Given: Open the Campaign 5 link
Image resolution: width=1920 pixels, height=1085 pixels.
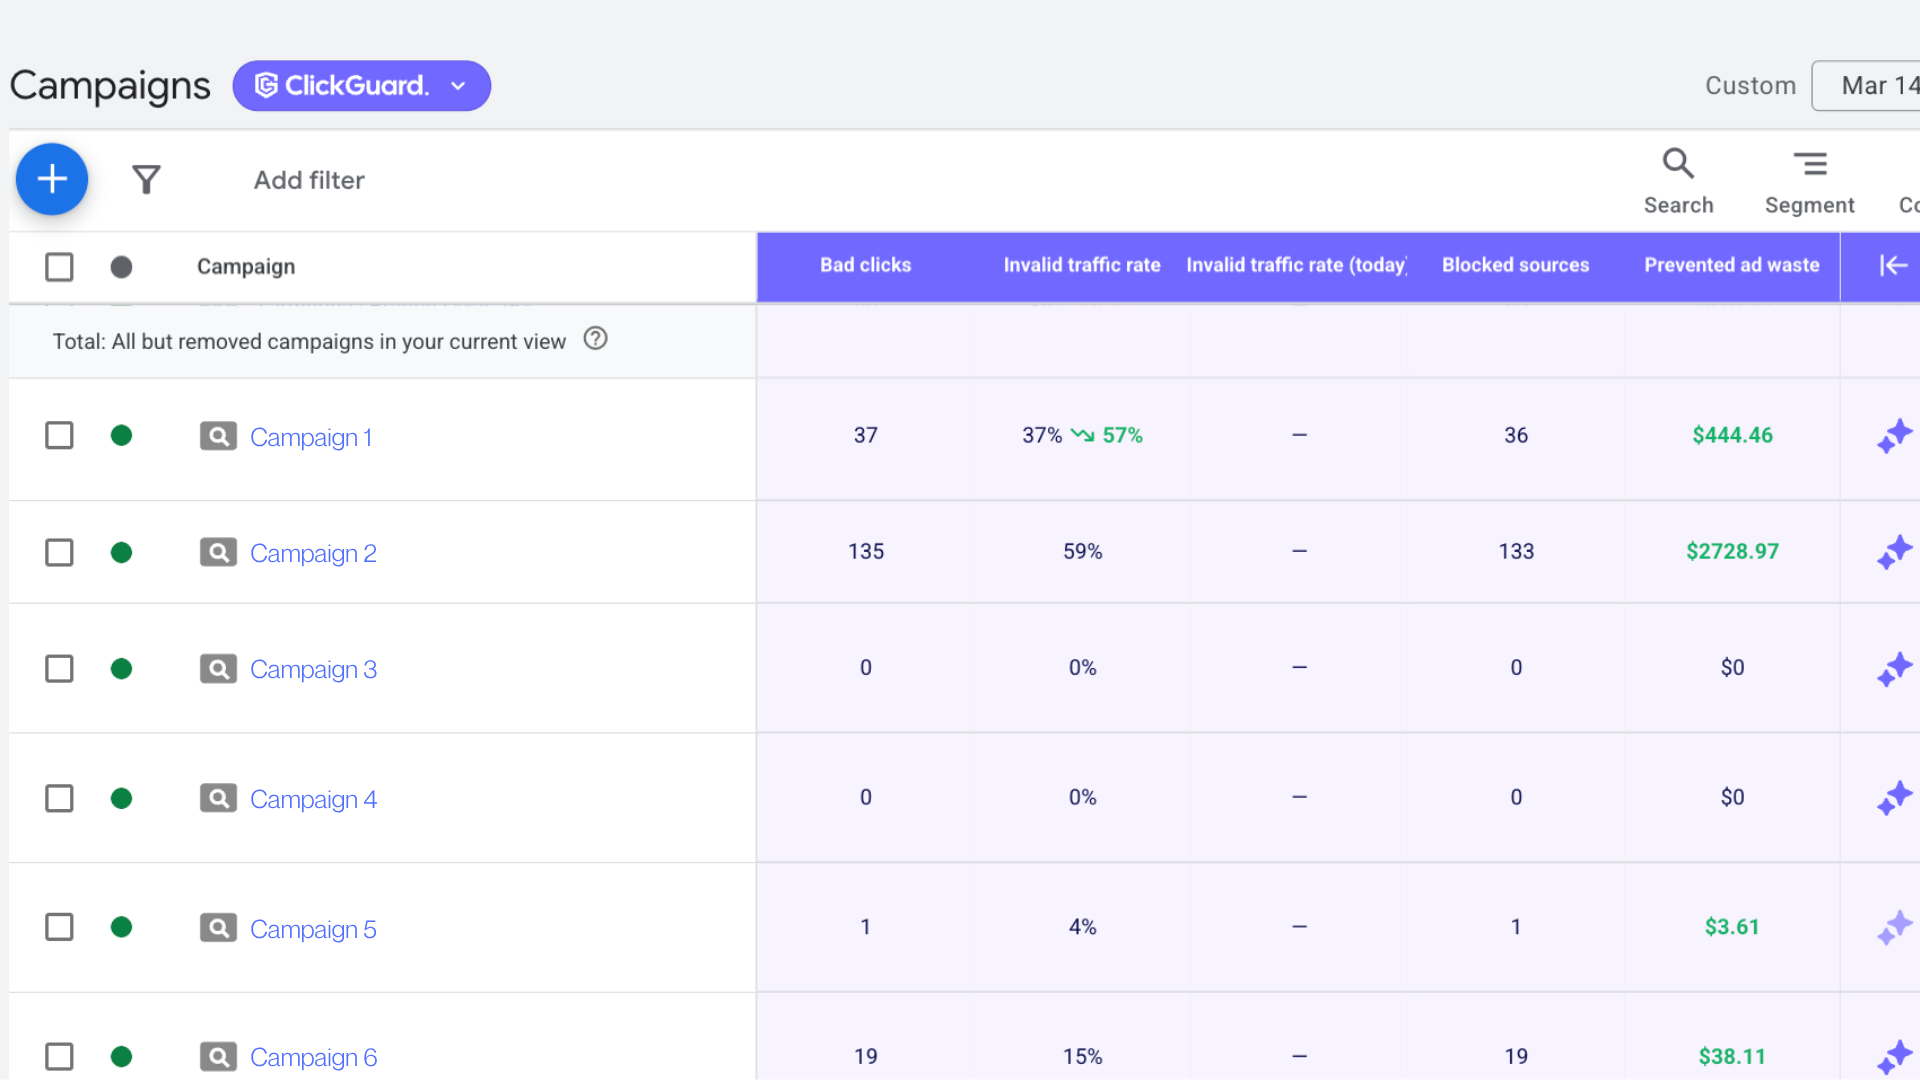Looking at the screenshot, I should (x=313, y=930).
